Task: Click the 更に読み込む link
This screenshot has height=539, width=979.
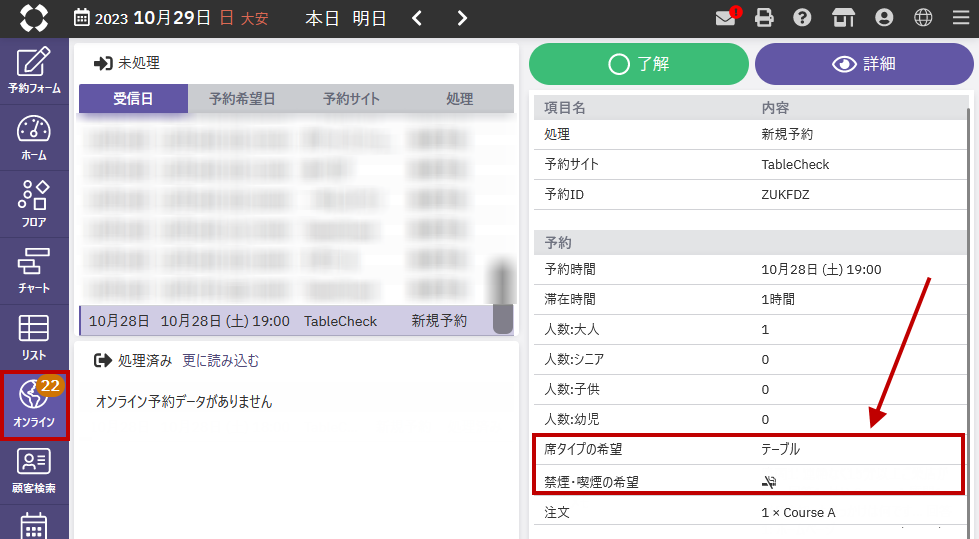Action: [x=220, y=360]
